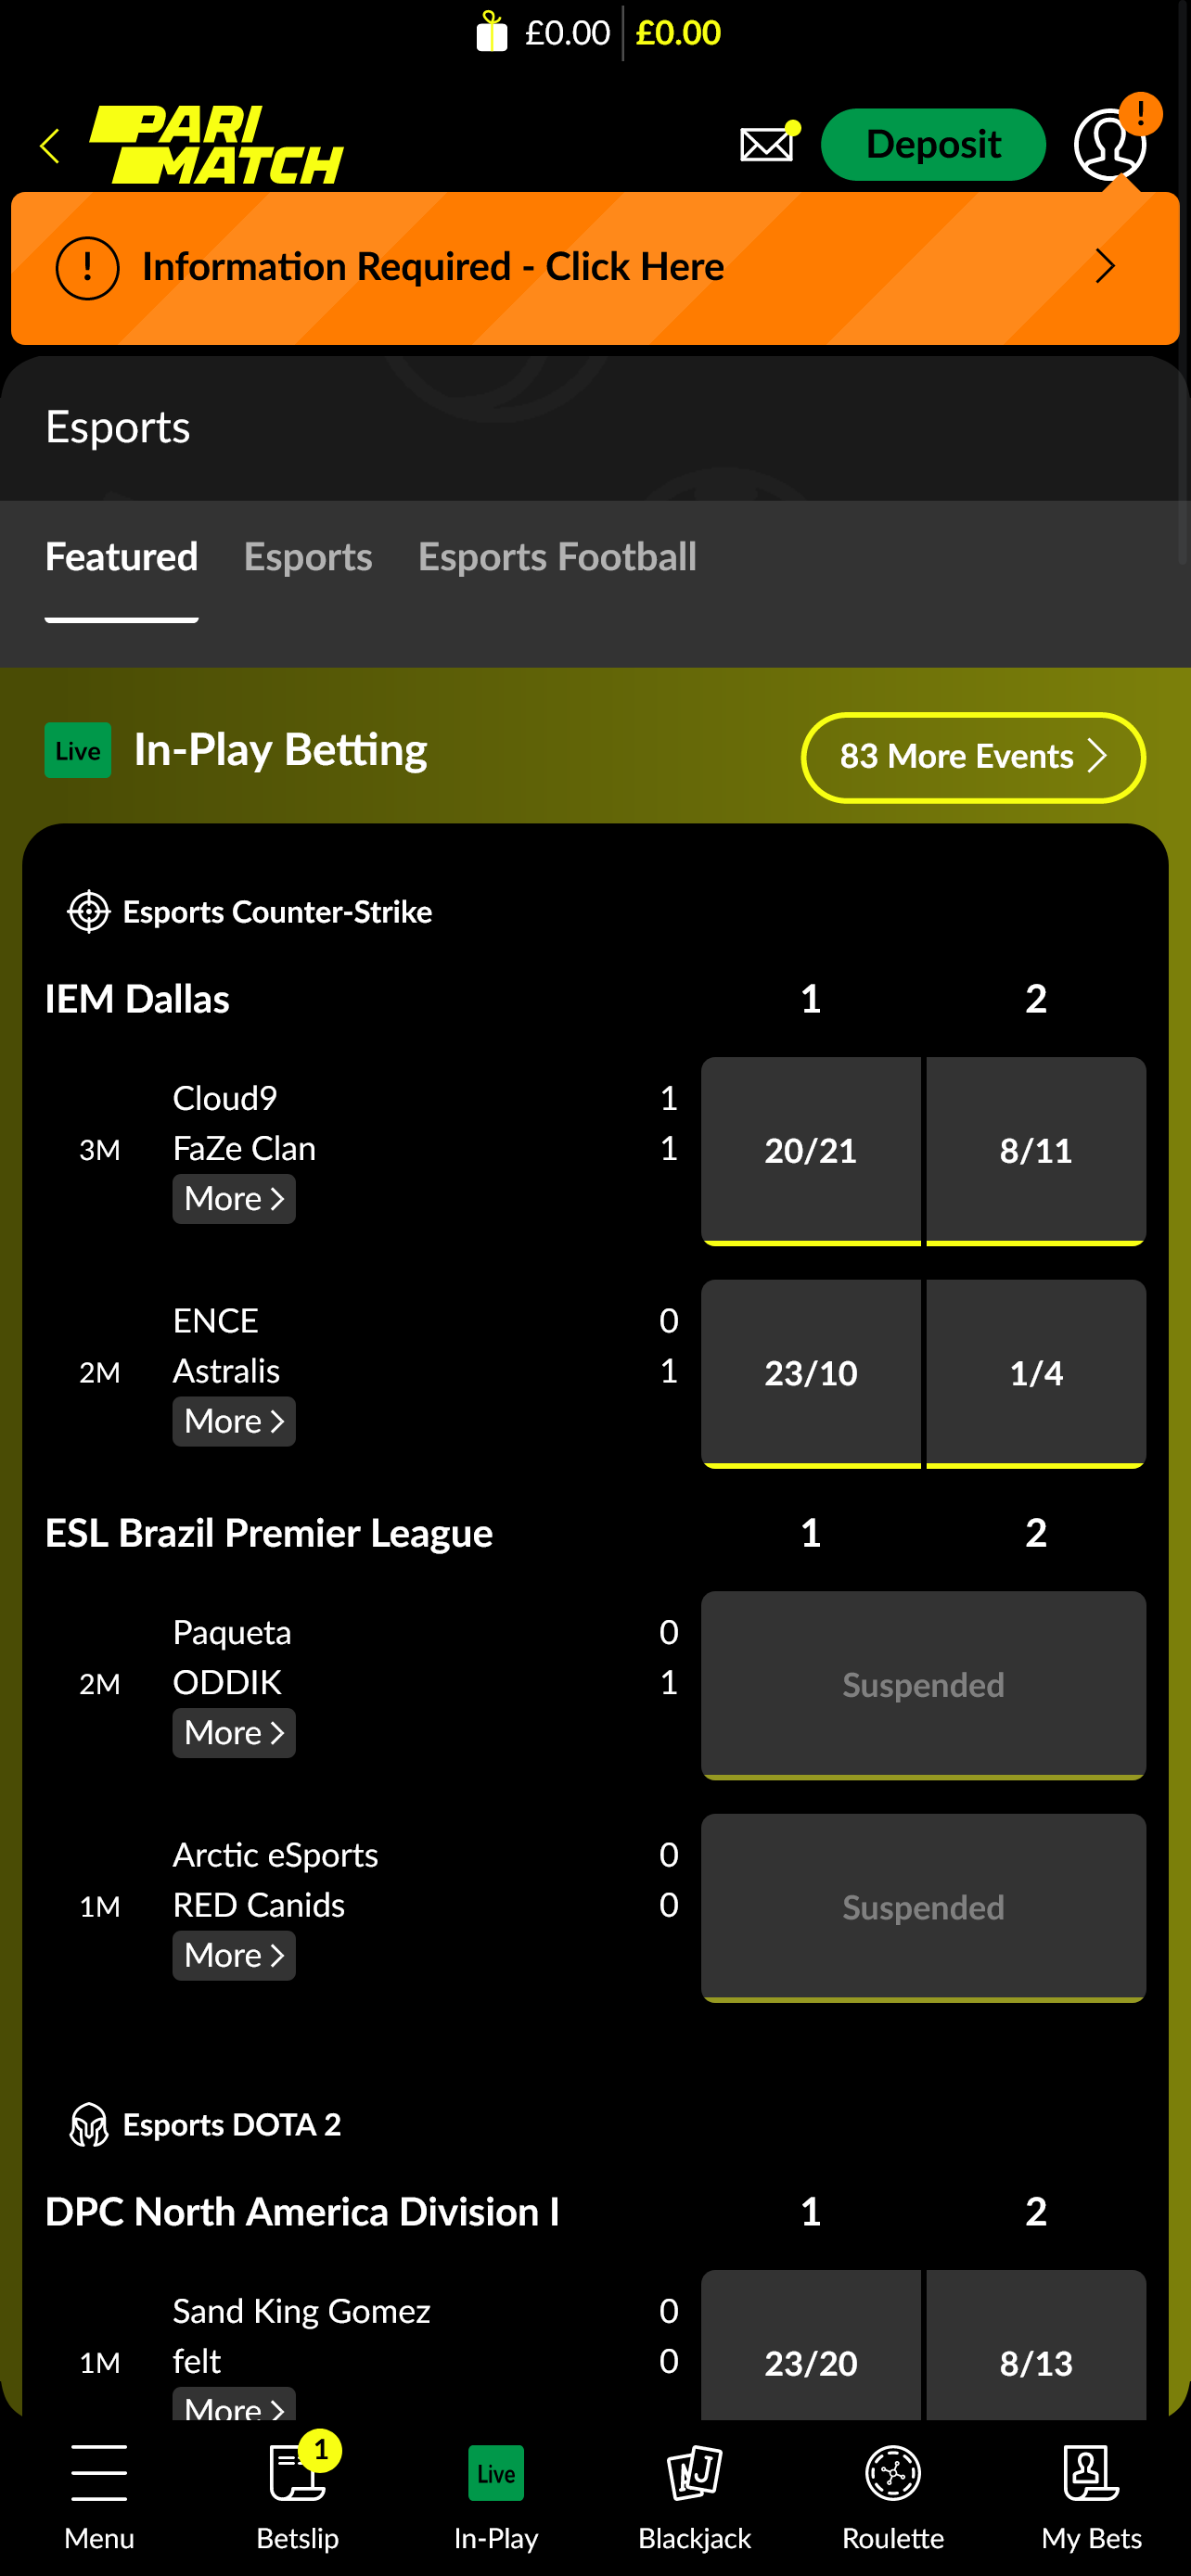Select FaZe Clan odds 8/11
Viewport: 1191px width, 2576px height.
point(1035,1150)
